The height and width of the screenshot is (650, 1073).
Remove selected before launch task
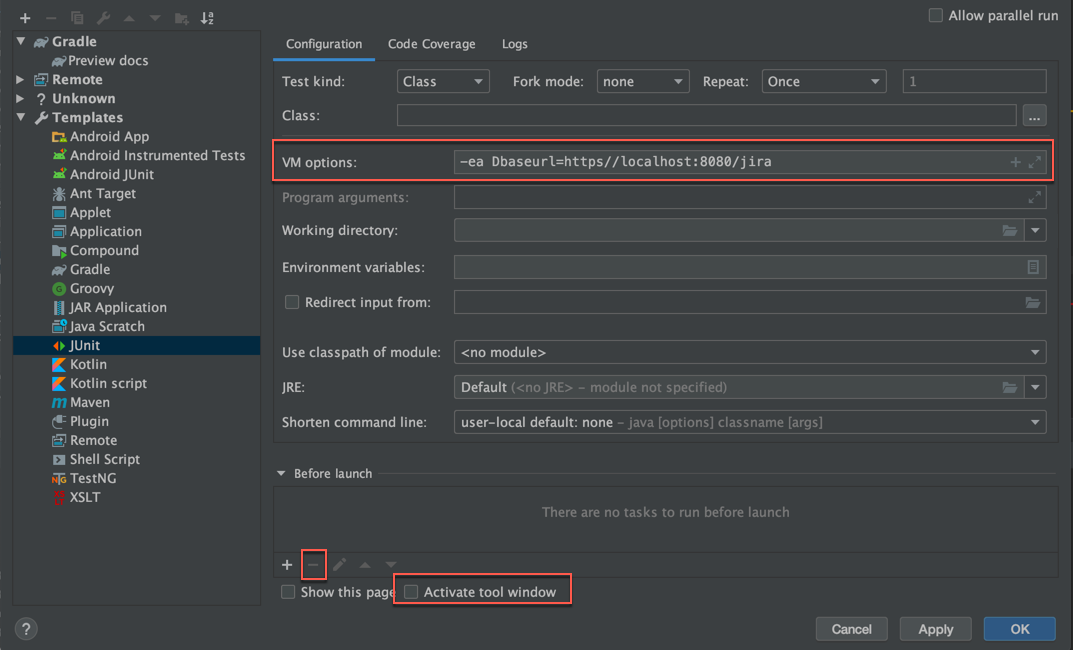coord(313,564)
